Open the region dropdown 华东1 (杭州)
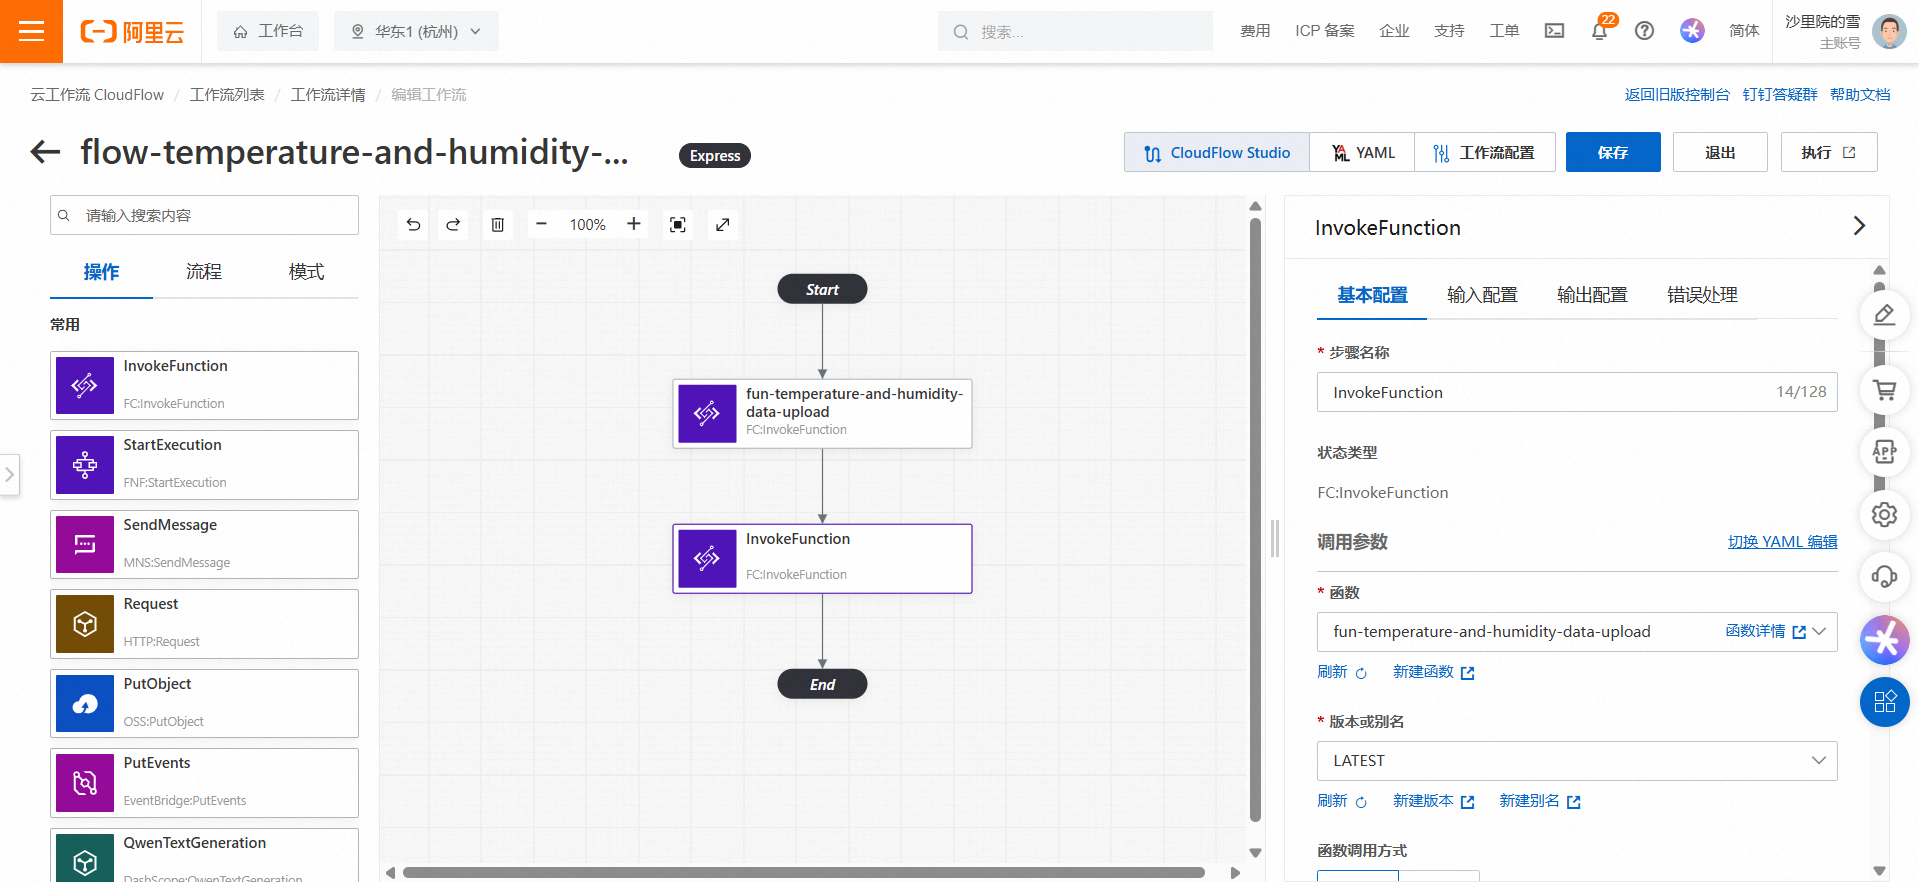The width and height of the screenshot is (1919, 882). [x=416, y=31]
